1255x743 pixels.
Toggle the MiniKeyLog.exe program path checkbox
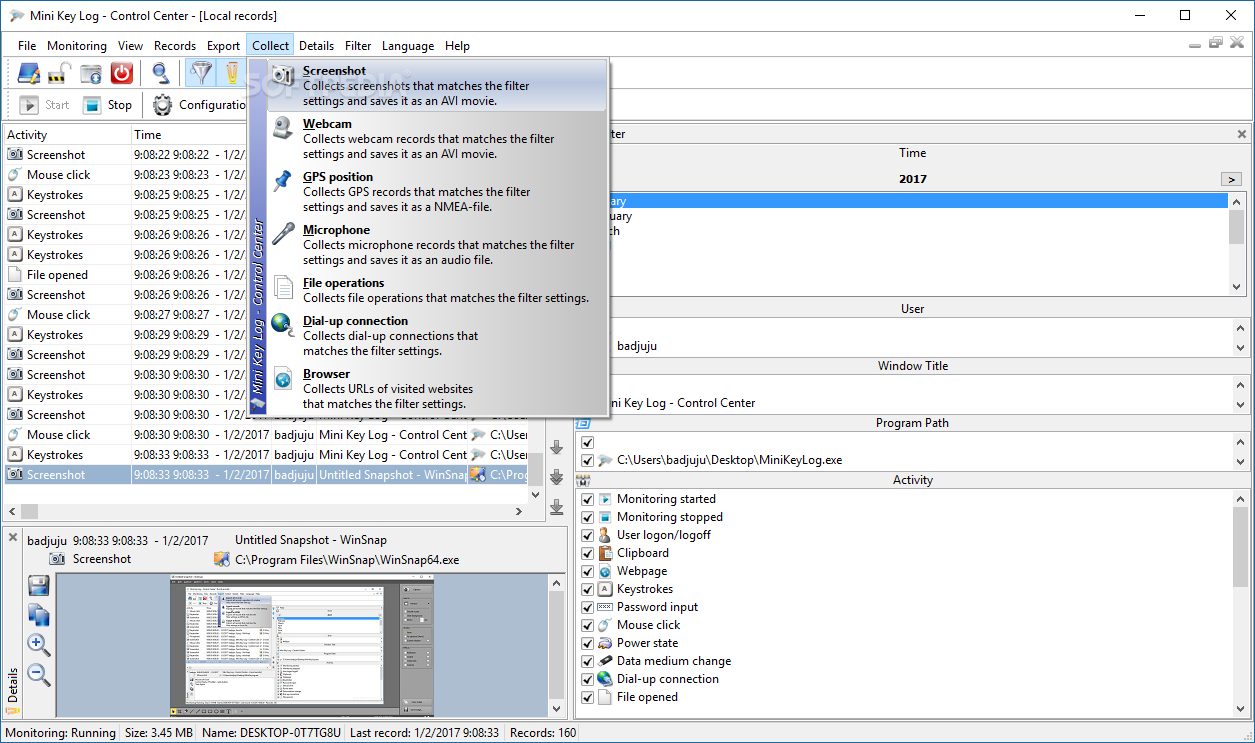(x=588, y=460)
